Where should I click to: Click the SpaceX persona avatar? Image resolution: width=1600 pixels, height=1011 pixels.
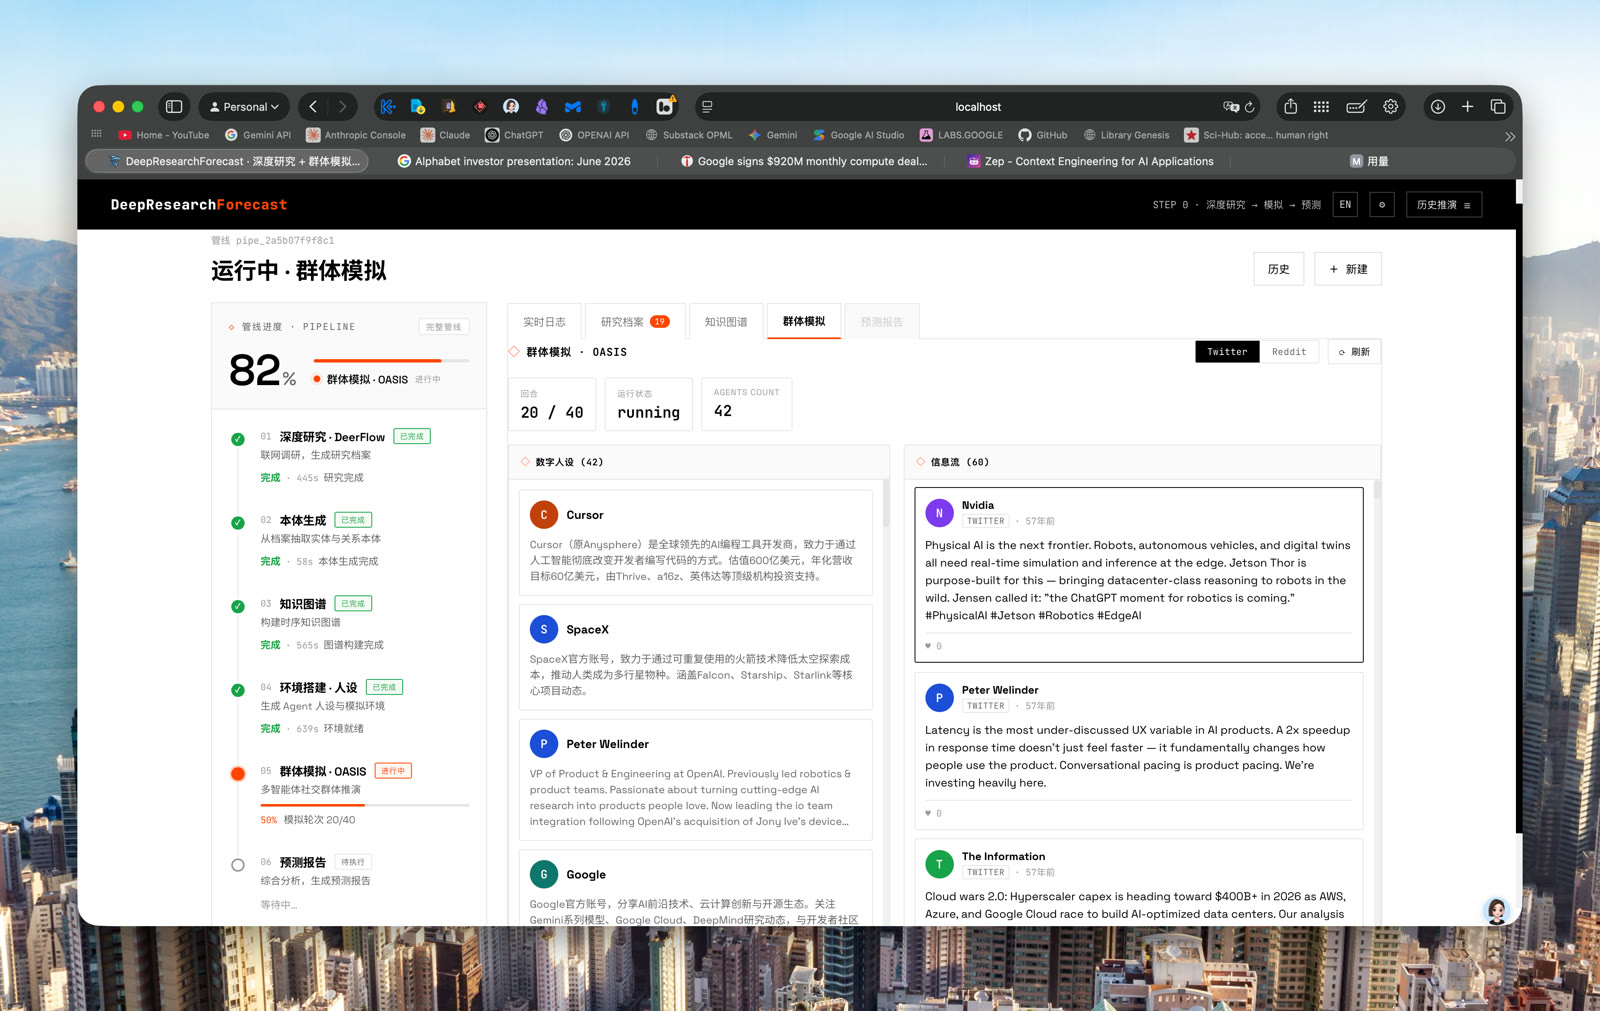544,629
